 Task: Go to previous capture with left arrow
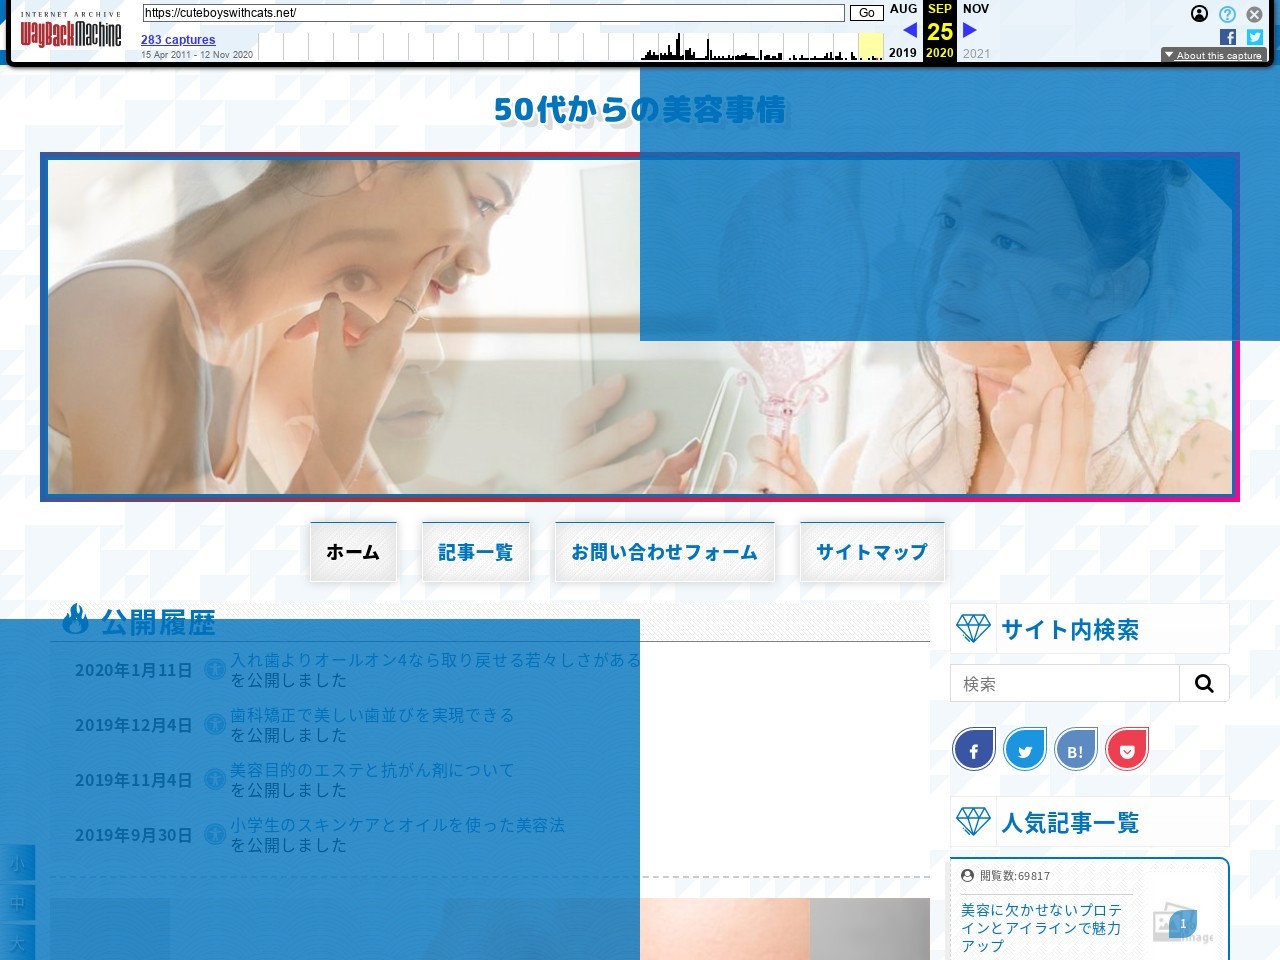click(909, 30)
